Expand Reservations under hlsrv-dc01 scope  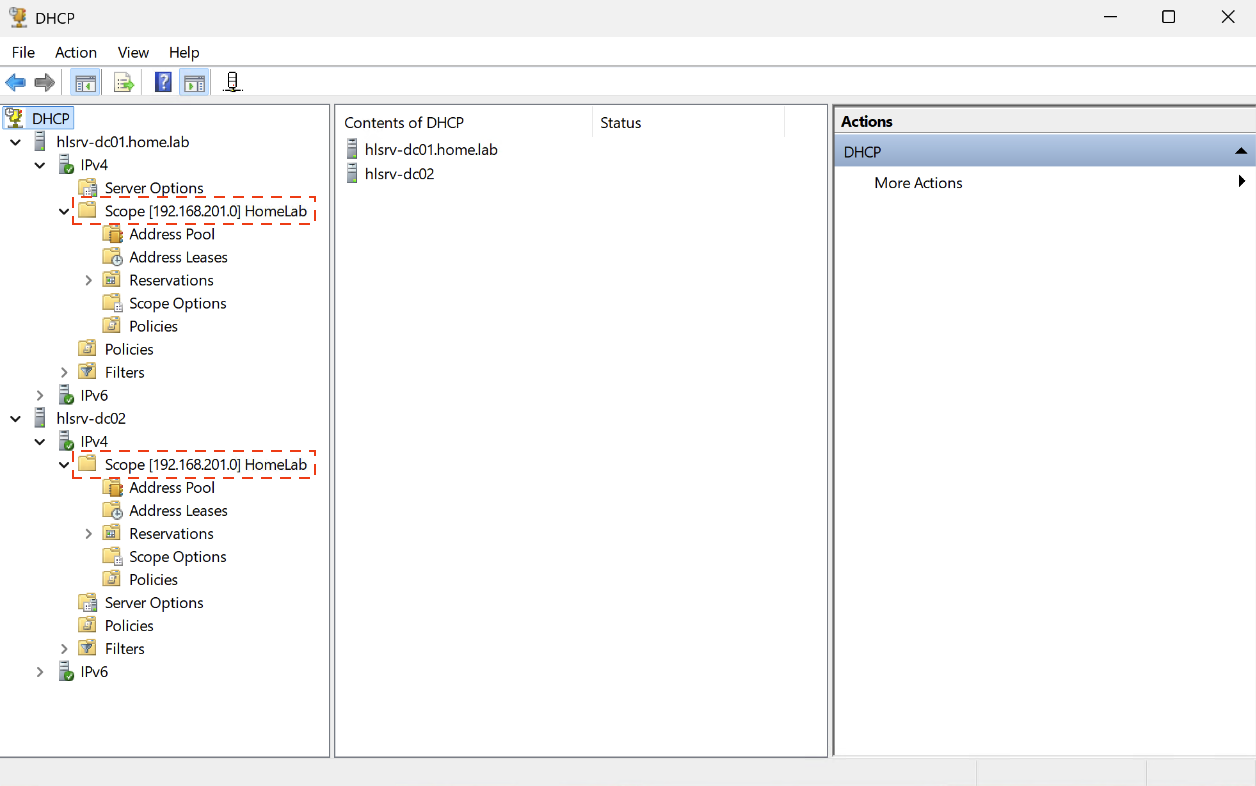tap(89, 281)
